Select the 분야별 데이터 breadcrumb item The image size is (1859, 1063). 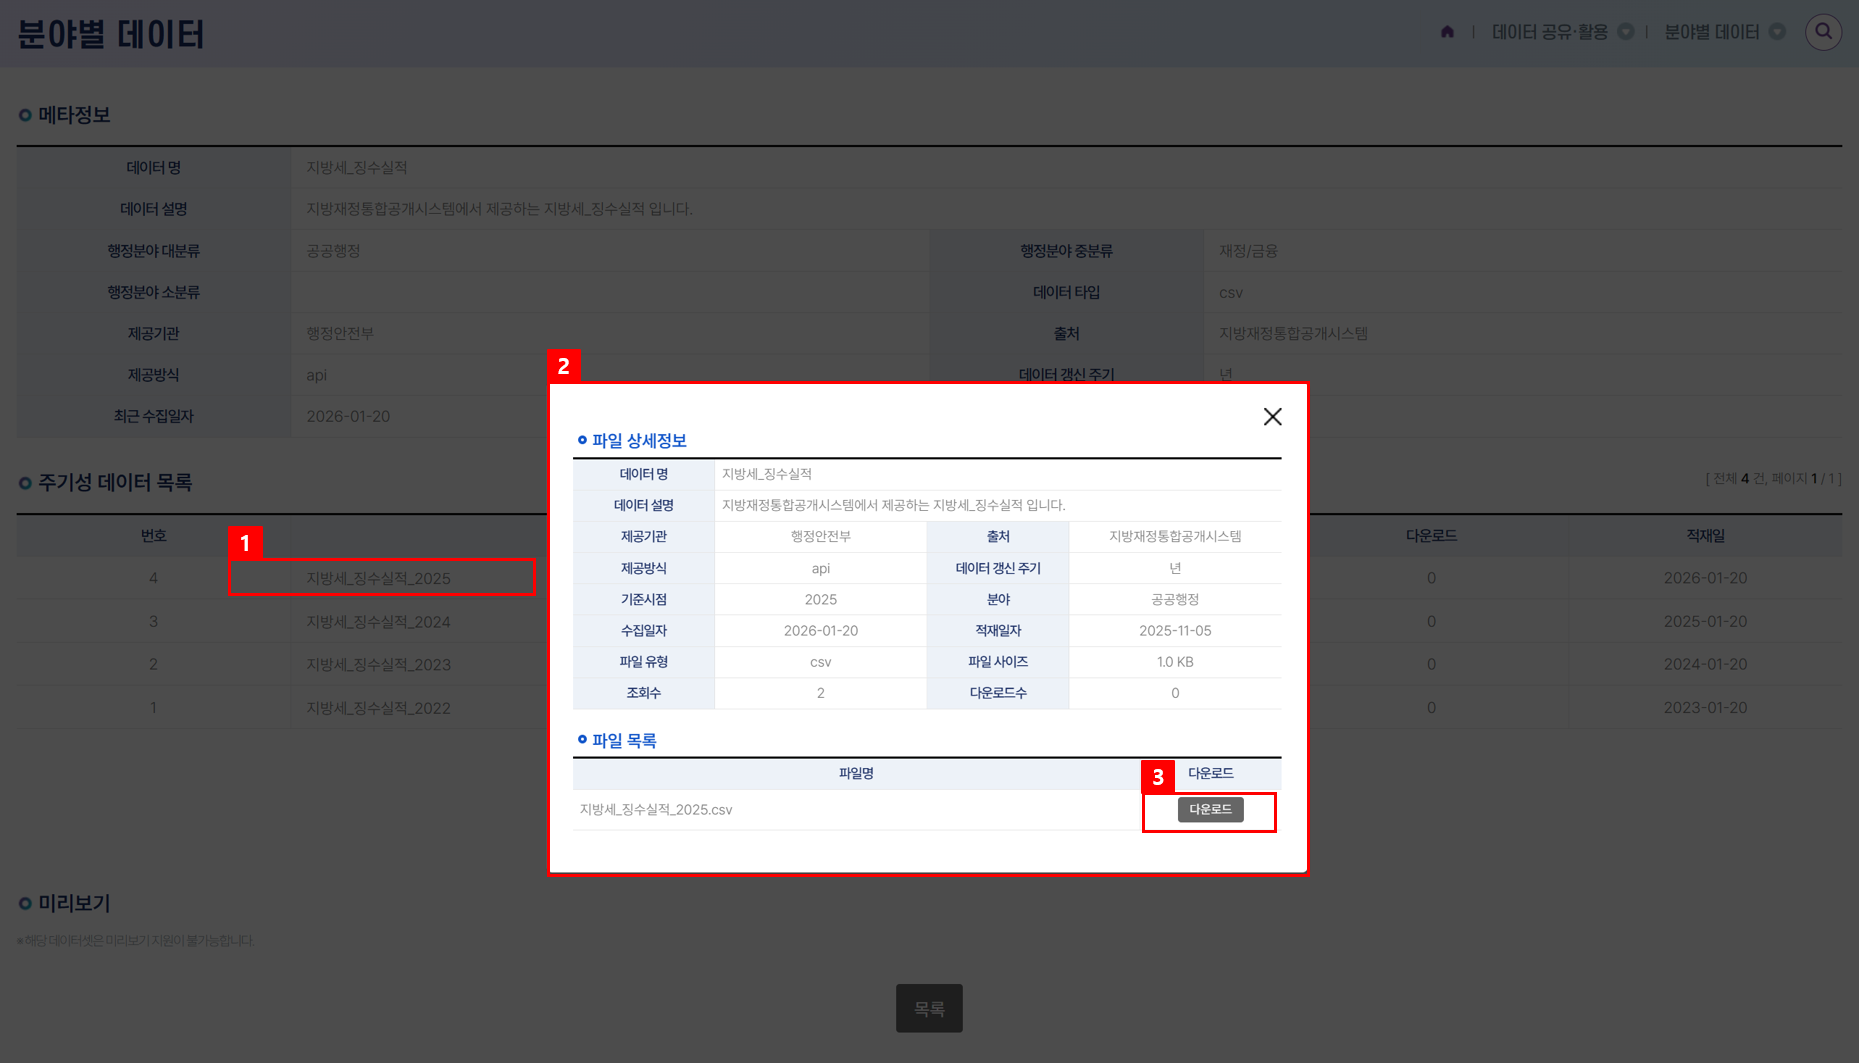tap(1711, 32)
